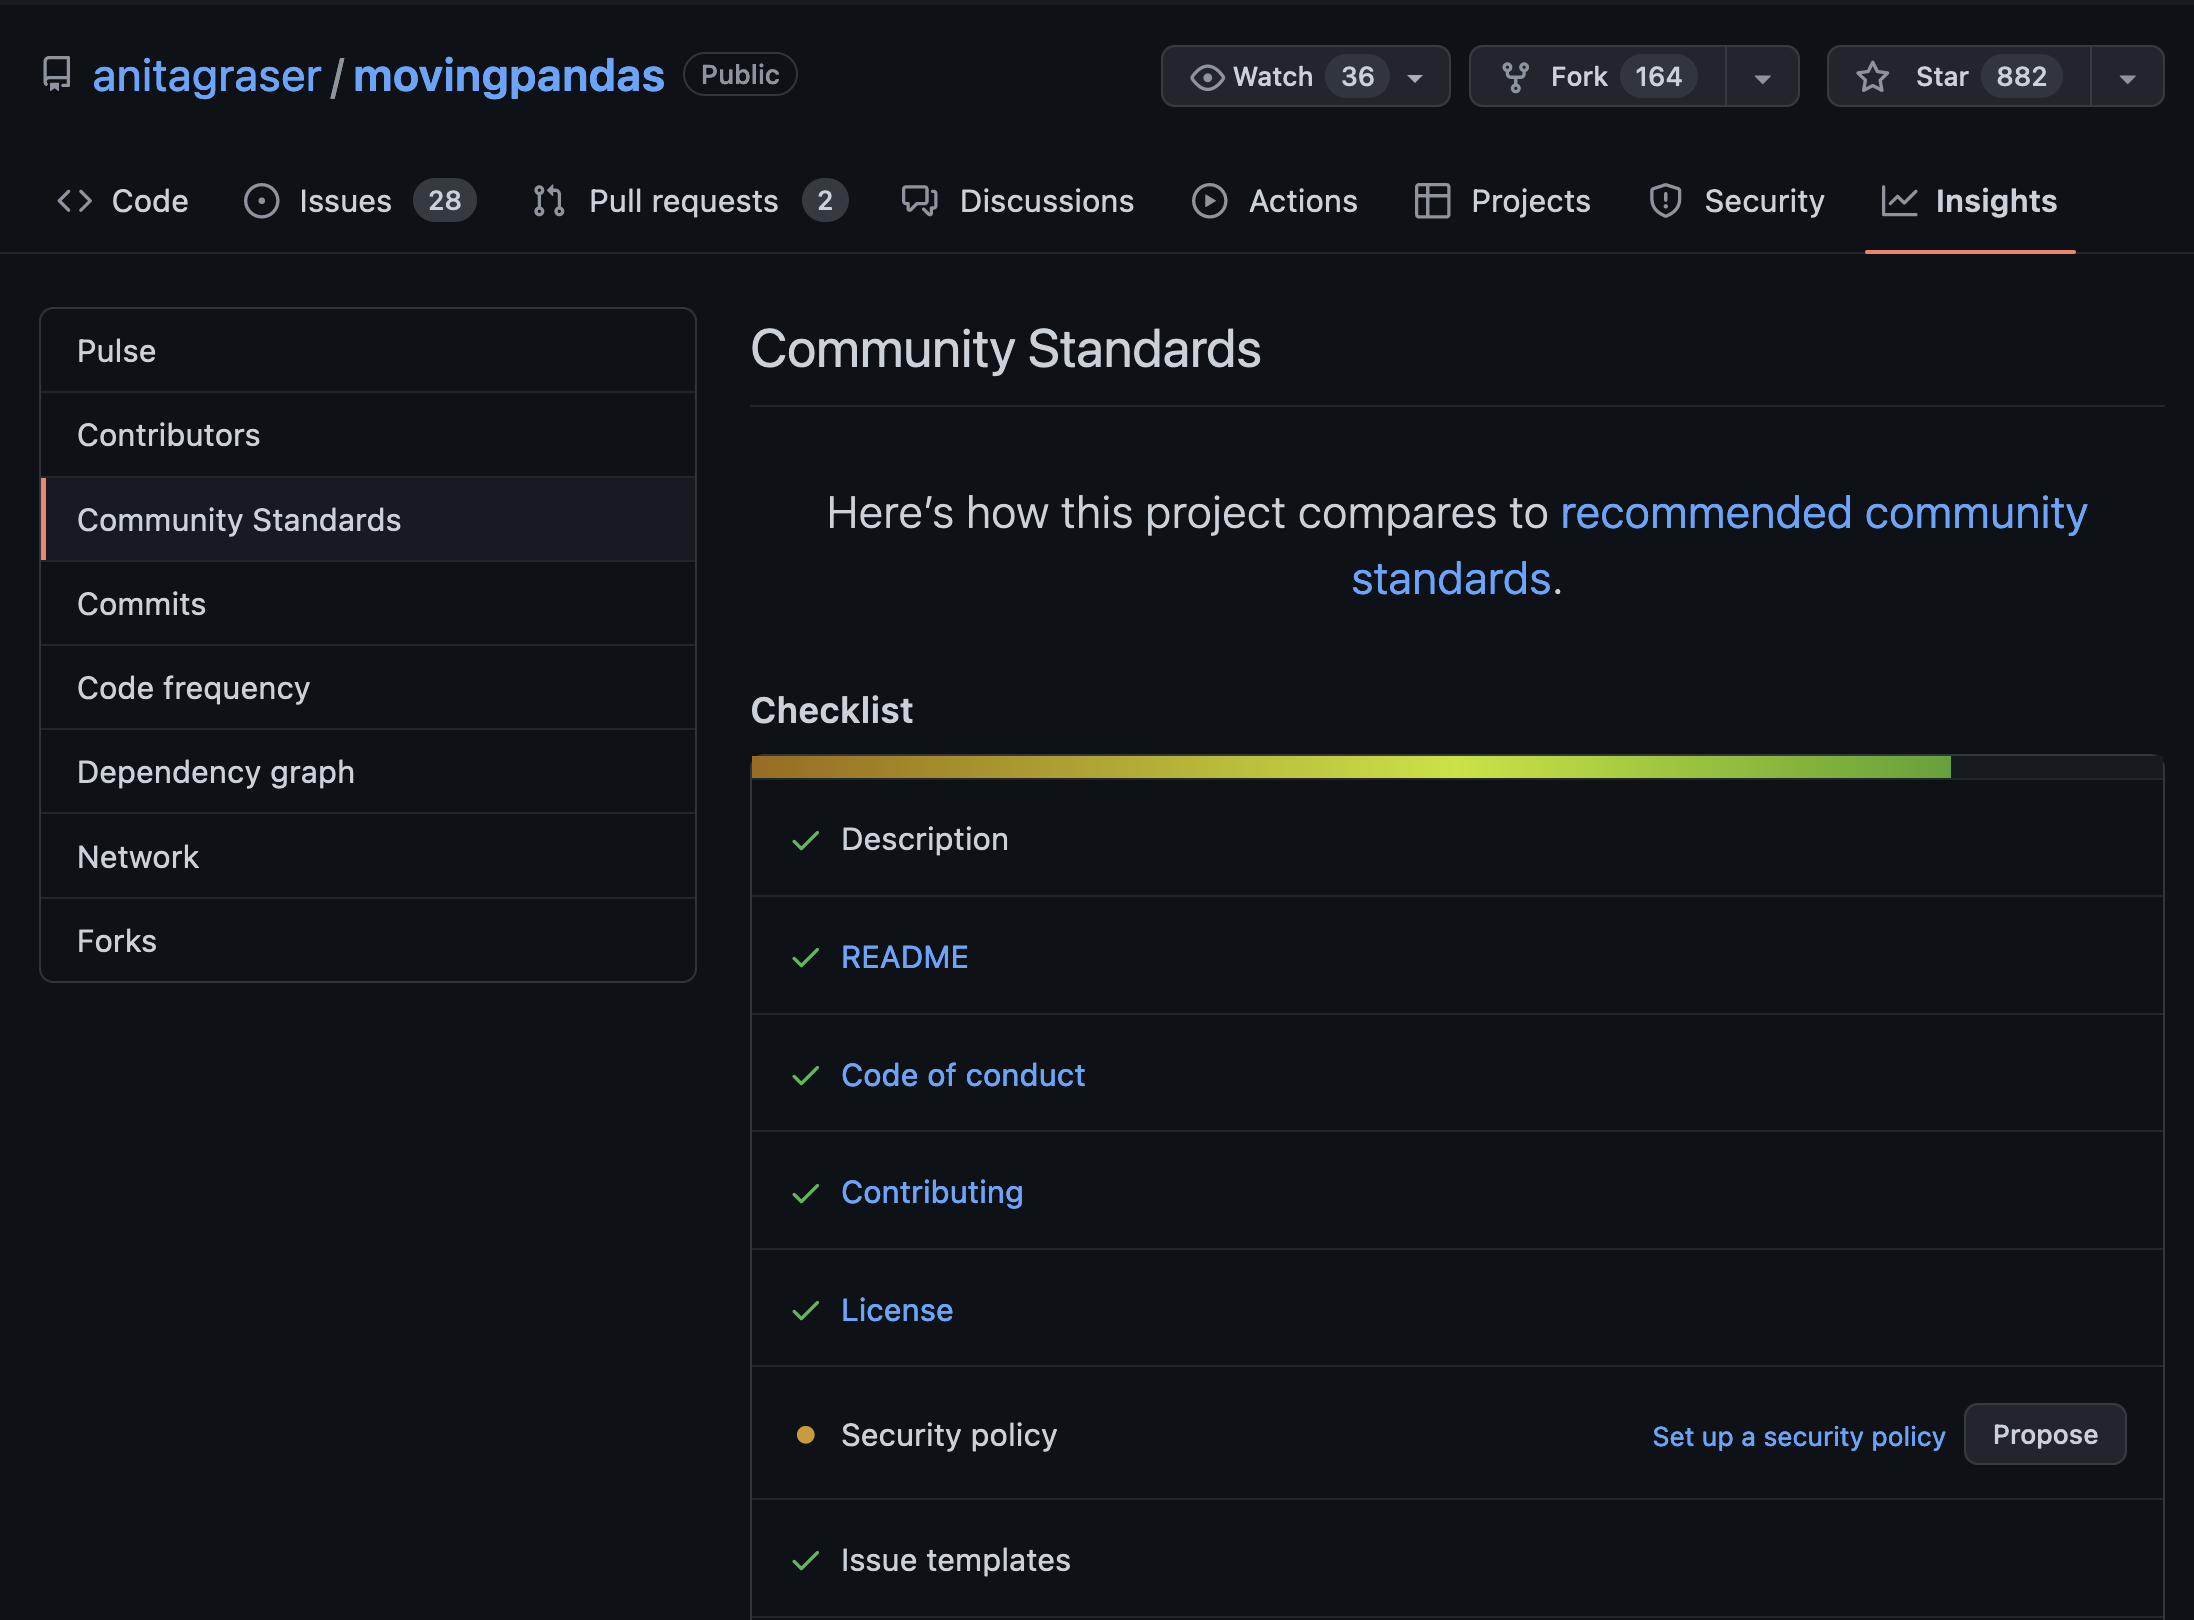Click the green checkmark beside Issue templates
This screenshot has width=2194, height=1620.
(805, 1561)
